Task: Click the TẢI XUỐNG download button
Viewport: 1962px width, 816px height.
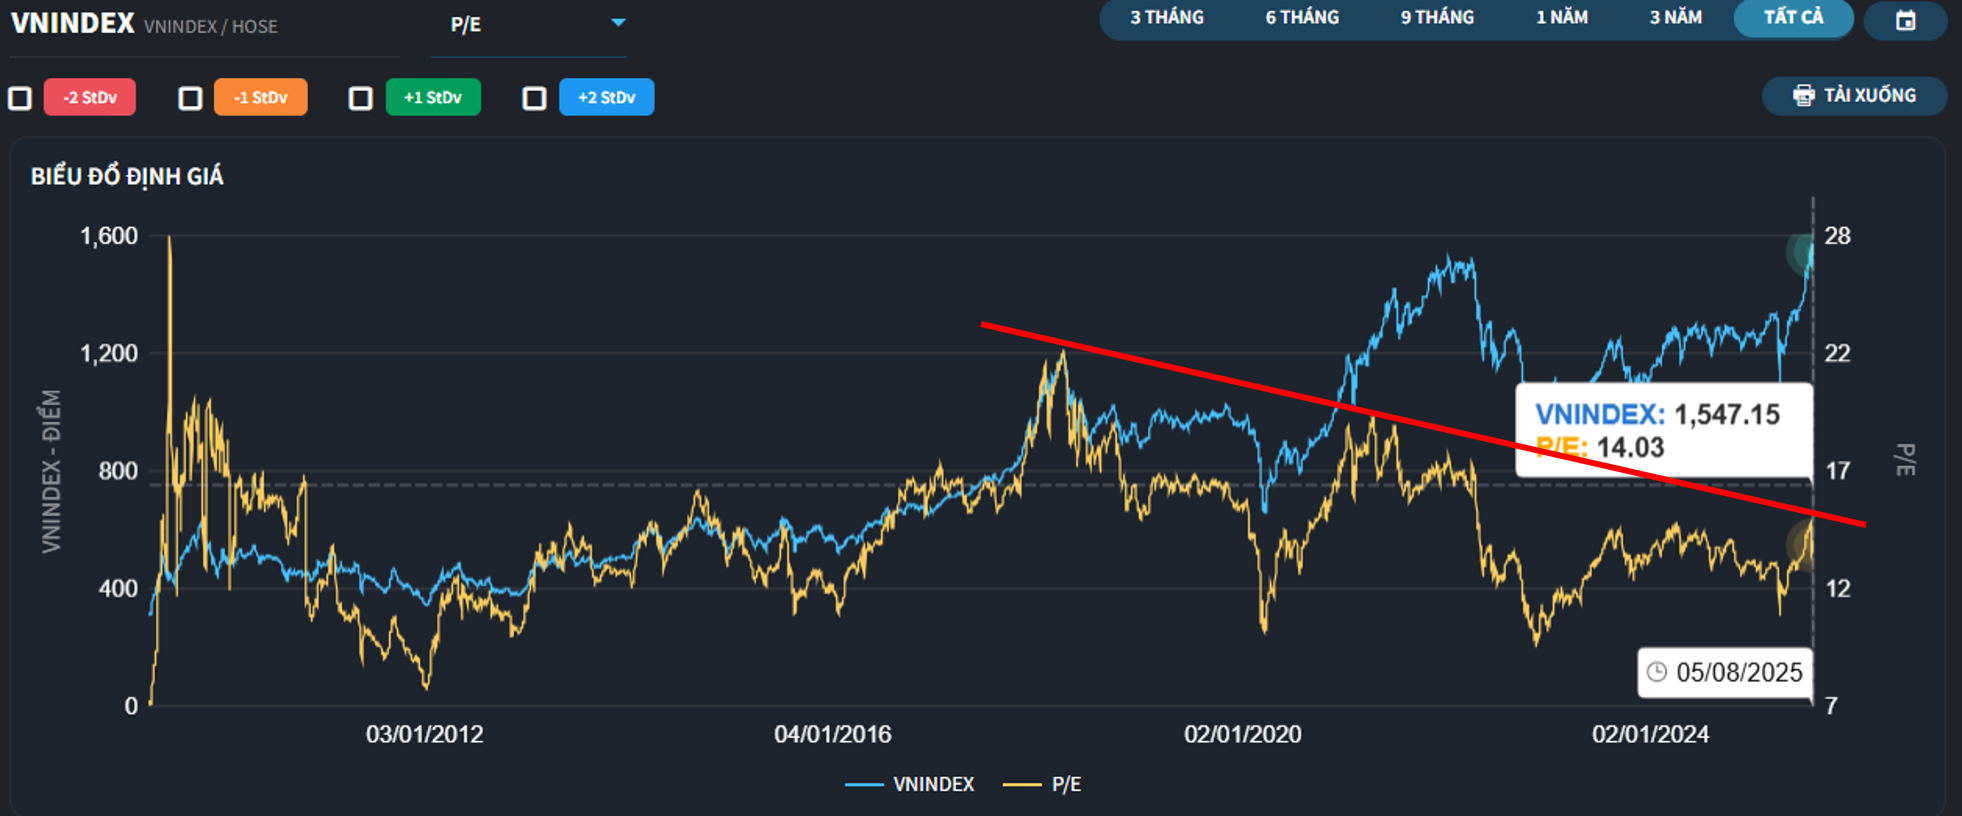Action: (x=1854, y=96)
